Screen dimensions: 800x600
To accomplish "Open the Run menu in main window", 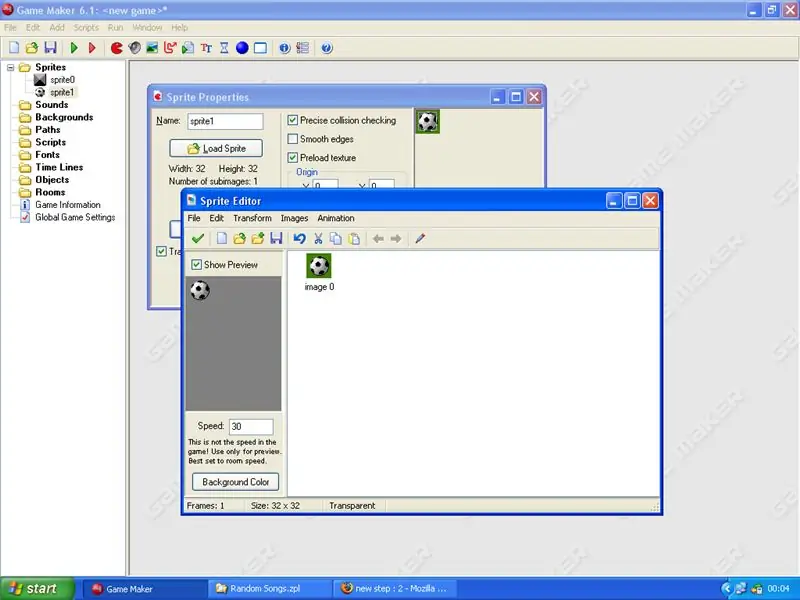I will point(115,28).
